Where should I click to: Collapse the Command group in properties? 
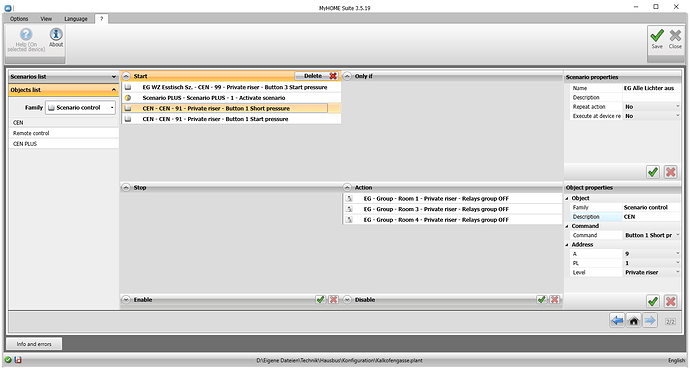[567, 226]
